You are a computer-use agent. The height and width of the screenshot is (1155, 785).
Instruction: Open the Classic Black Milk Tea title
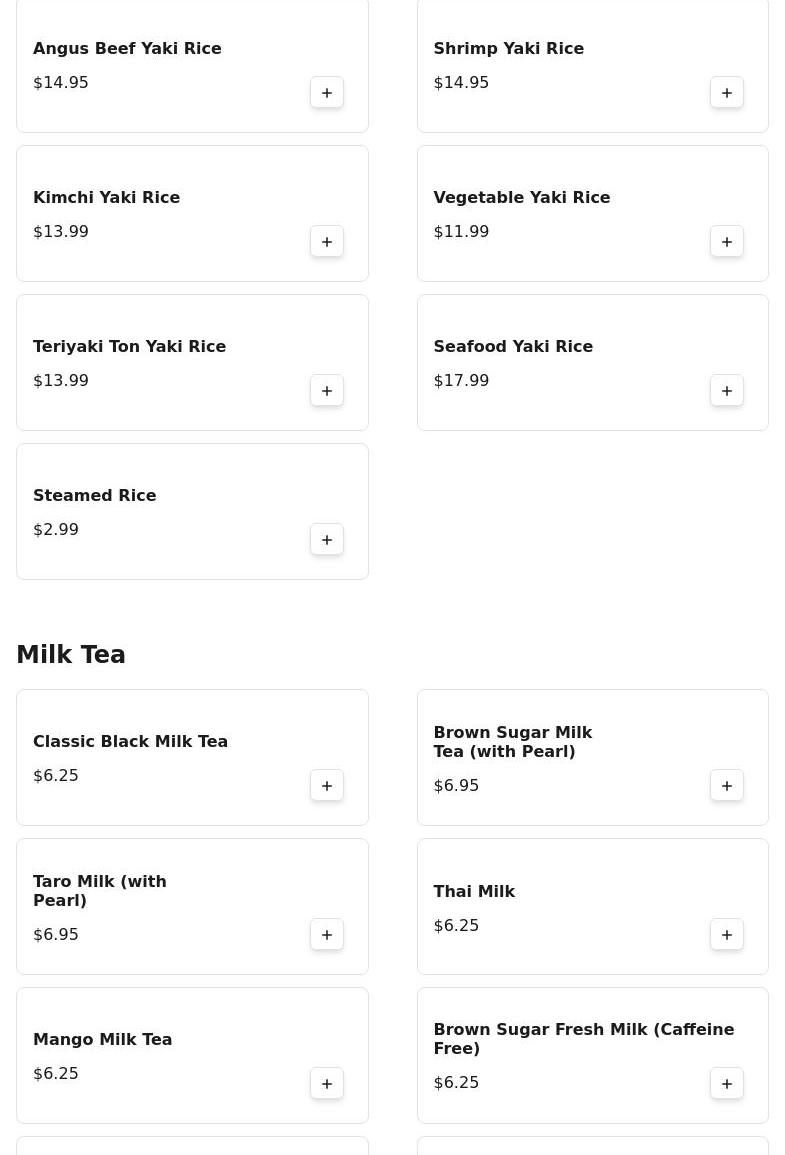[130, 741]
